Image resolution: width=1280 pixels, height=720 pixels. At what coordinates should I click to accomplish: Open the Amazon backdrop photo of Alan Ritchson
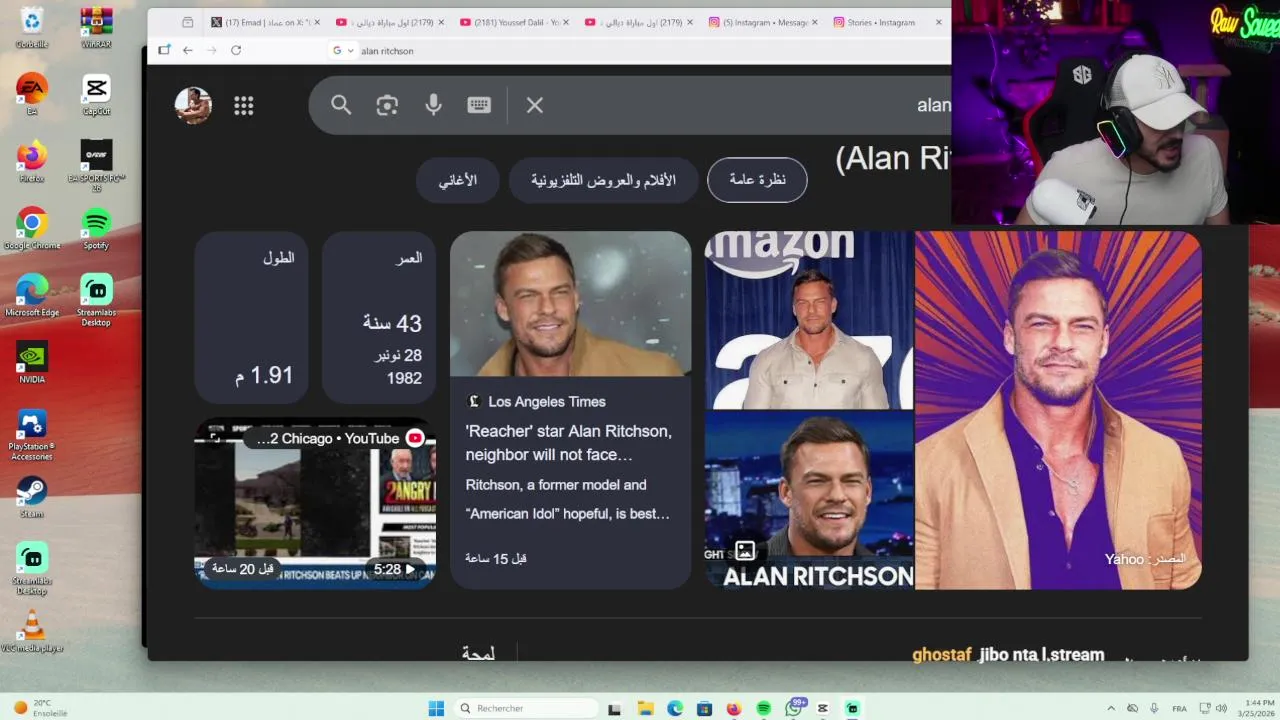tap(809, 320)
